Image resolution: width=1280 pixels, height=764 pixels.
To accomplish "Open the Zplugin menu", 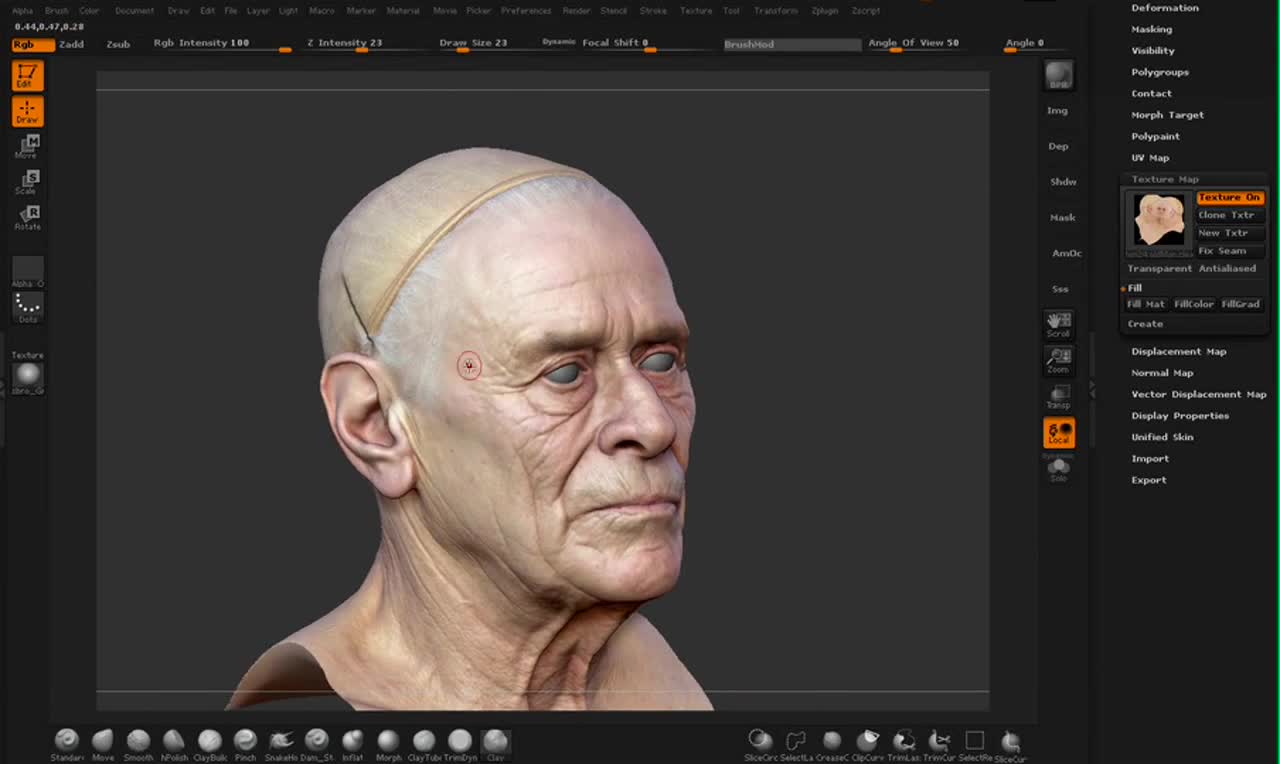I will pos(826,11).
